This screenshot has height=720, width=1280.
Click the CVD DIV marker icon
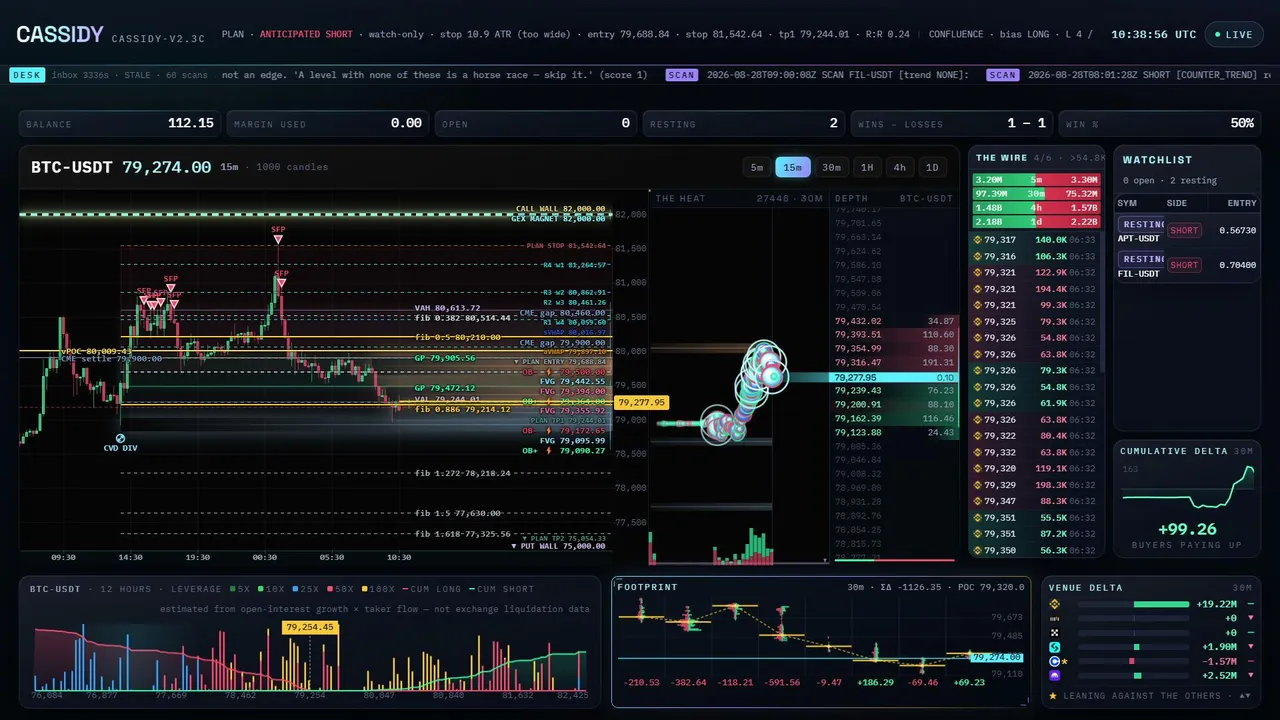(120, 438)
